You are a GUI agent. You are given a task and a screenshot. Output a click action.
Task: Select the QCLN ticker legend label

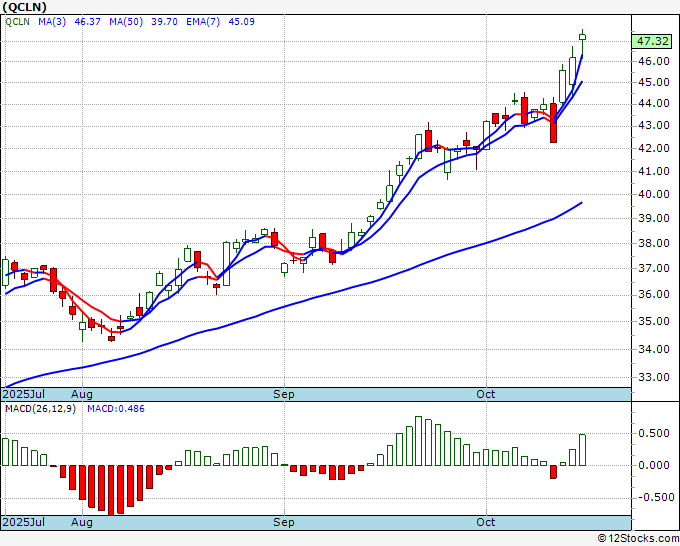click(17, 22)
